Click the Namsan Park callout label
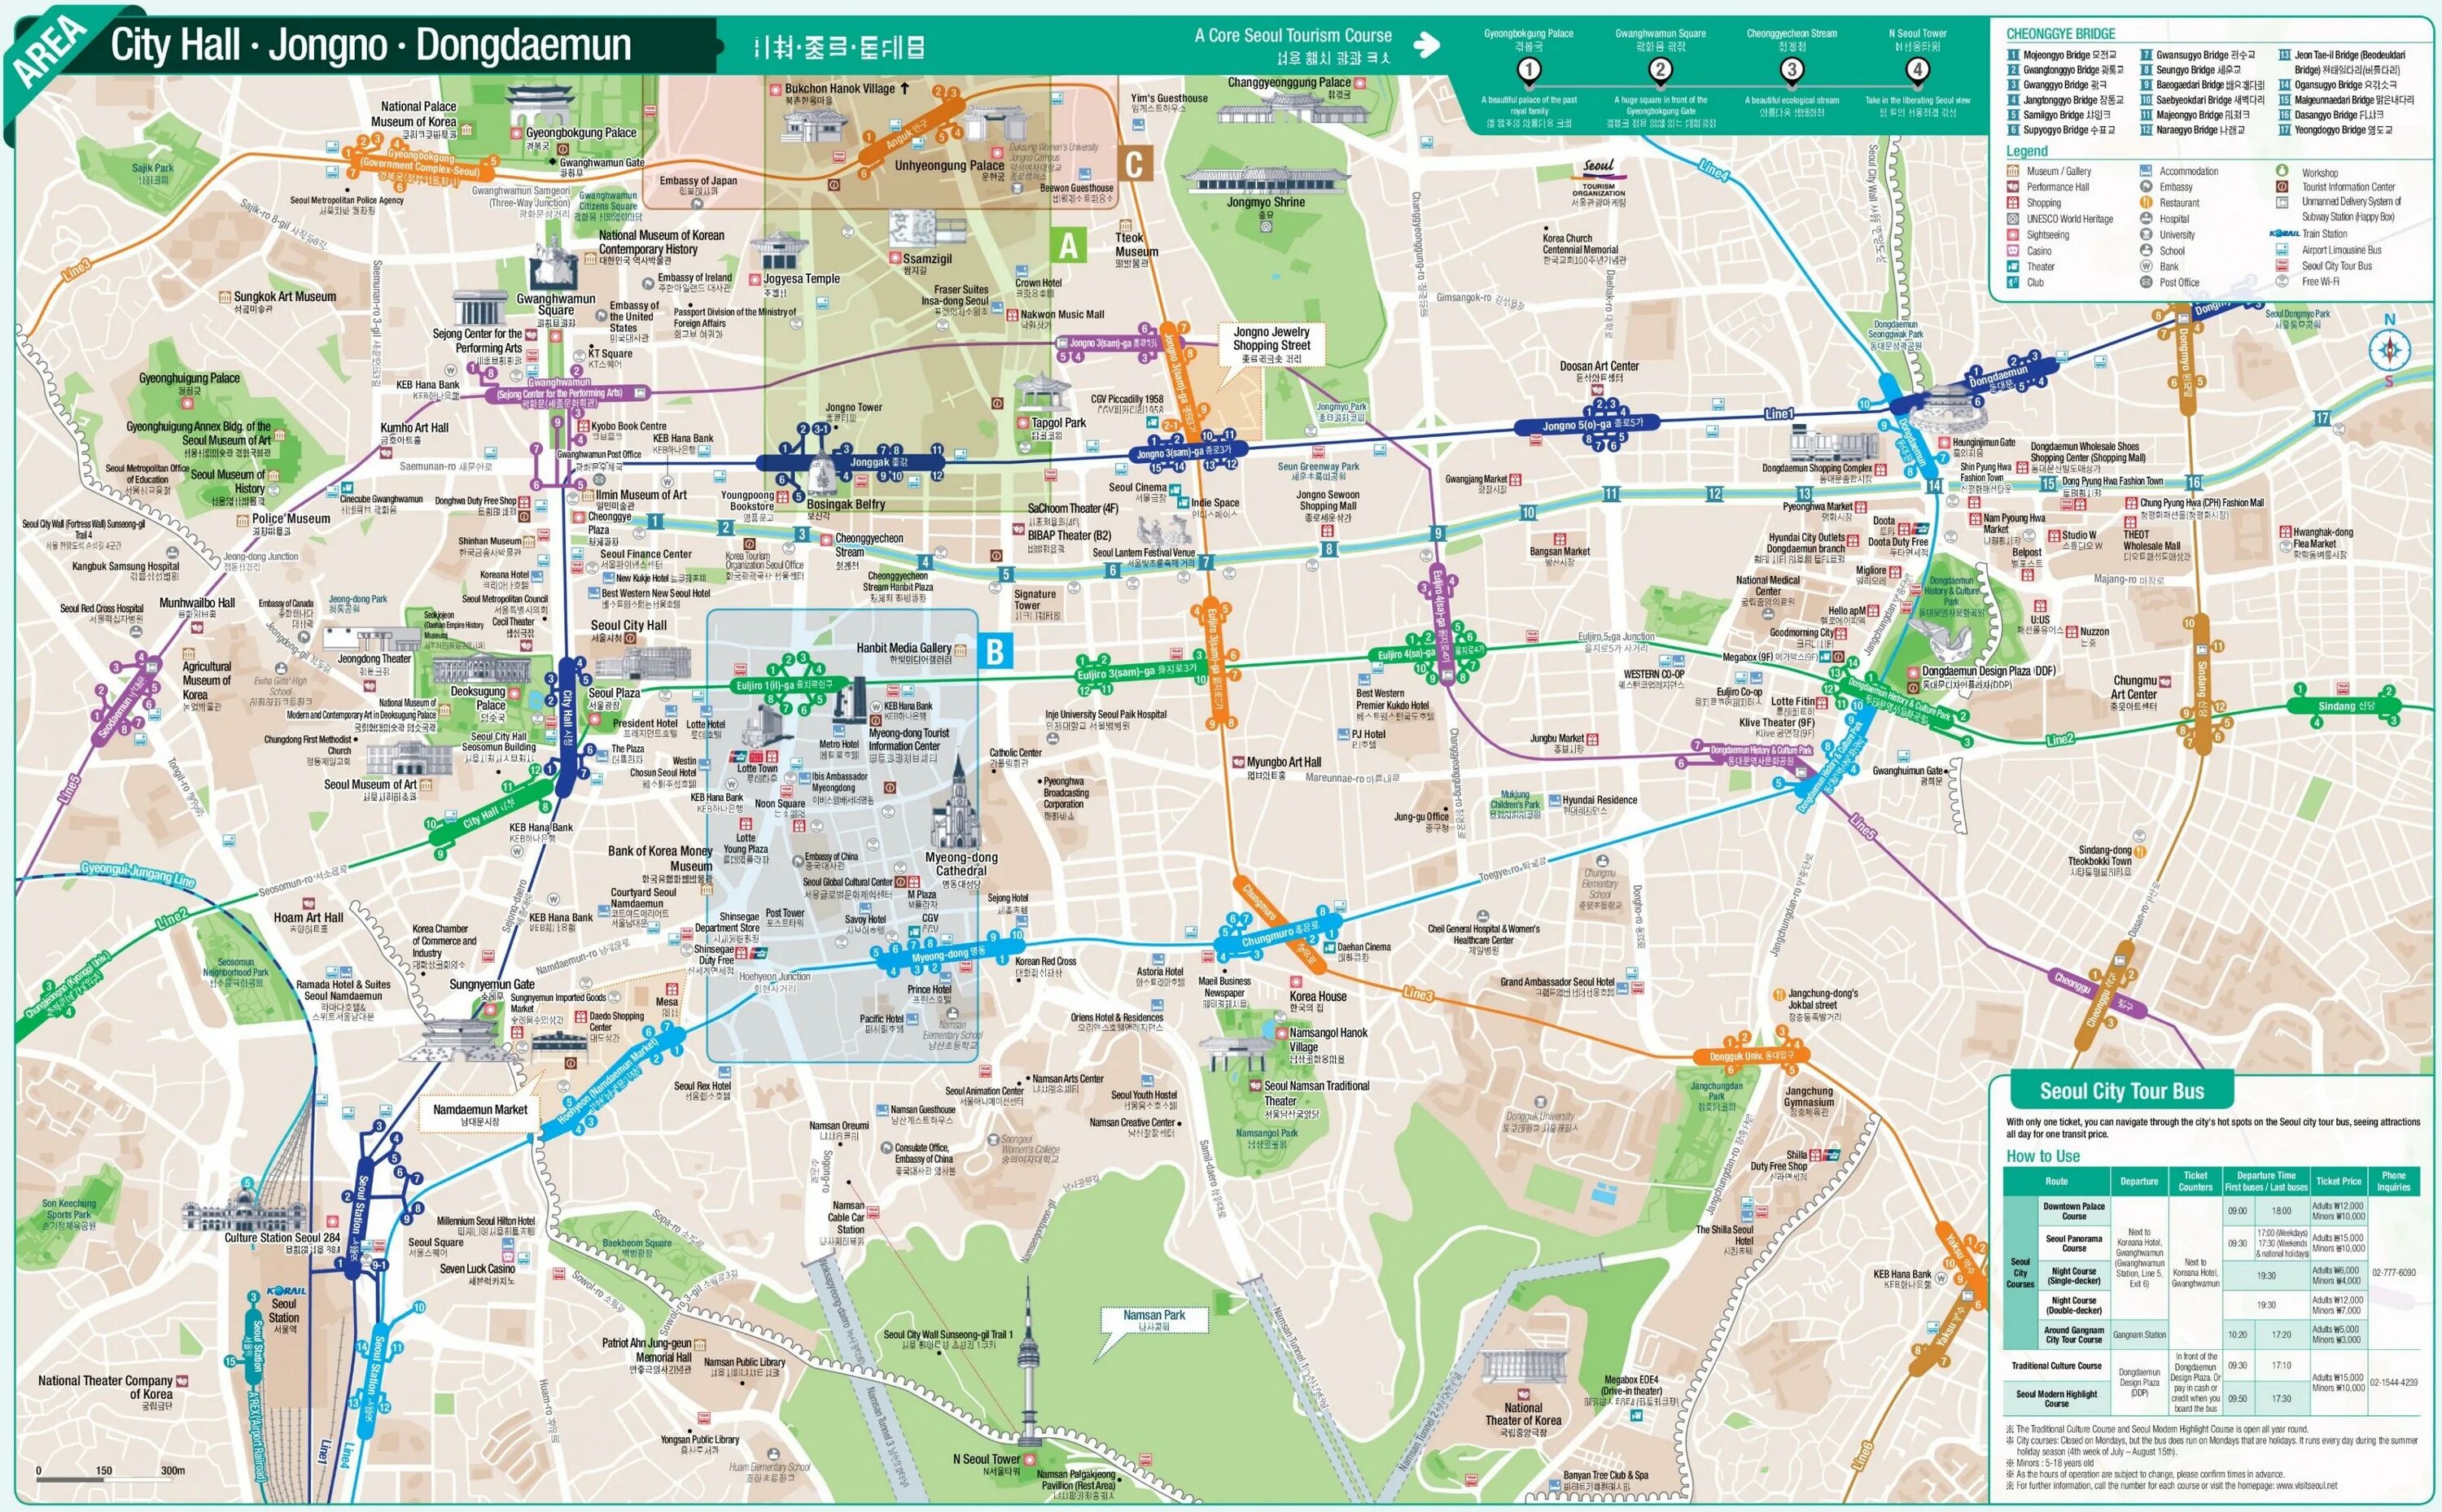This screenshot has width=2442, height=1512. click(1154, 1320)
